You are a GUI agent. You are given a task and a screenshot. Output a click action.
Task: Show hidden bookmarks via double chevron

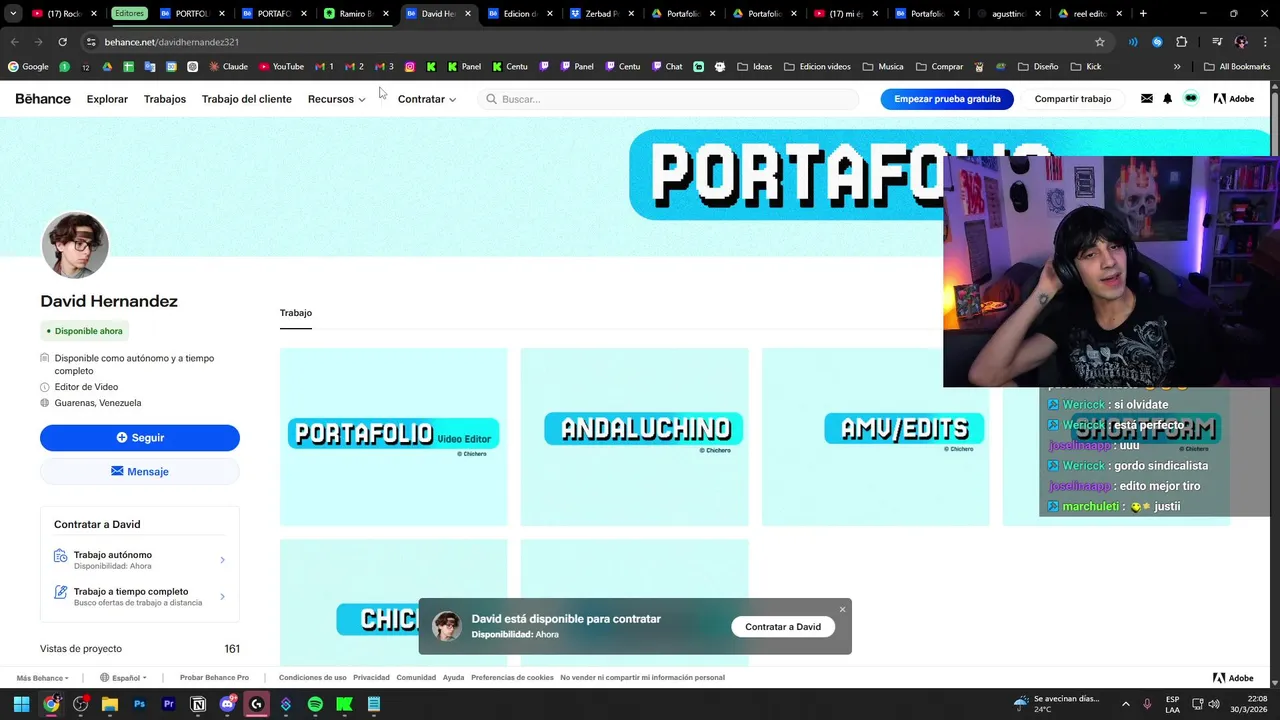coord(1177,67)
